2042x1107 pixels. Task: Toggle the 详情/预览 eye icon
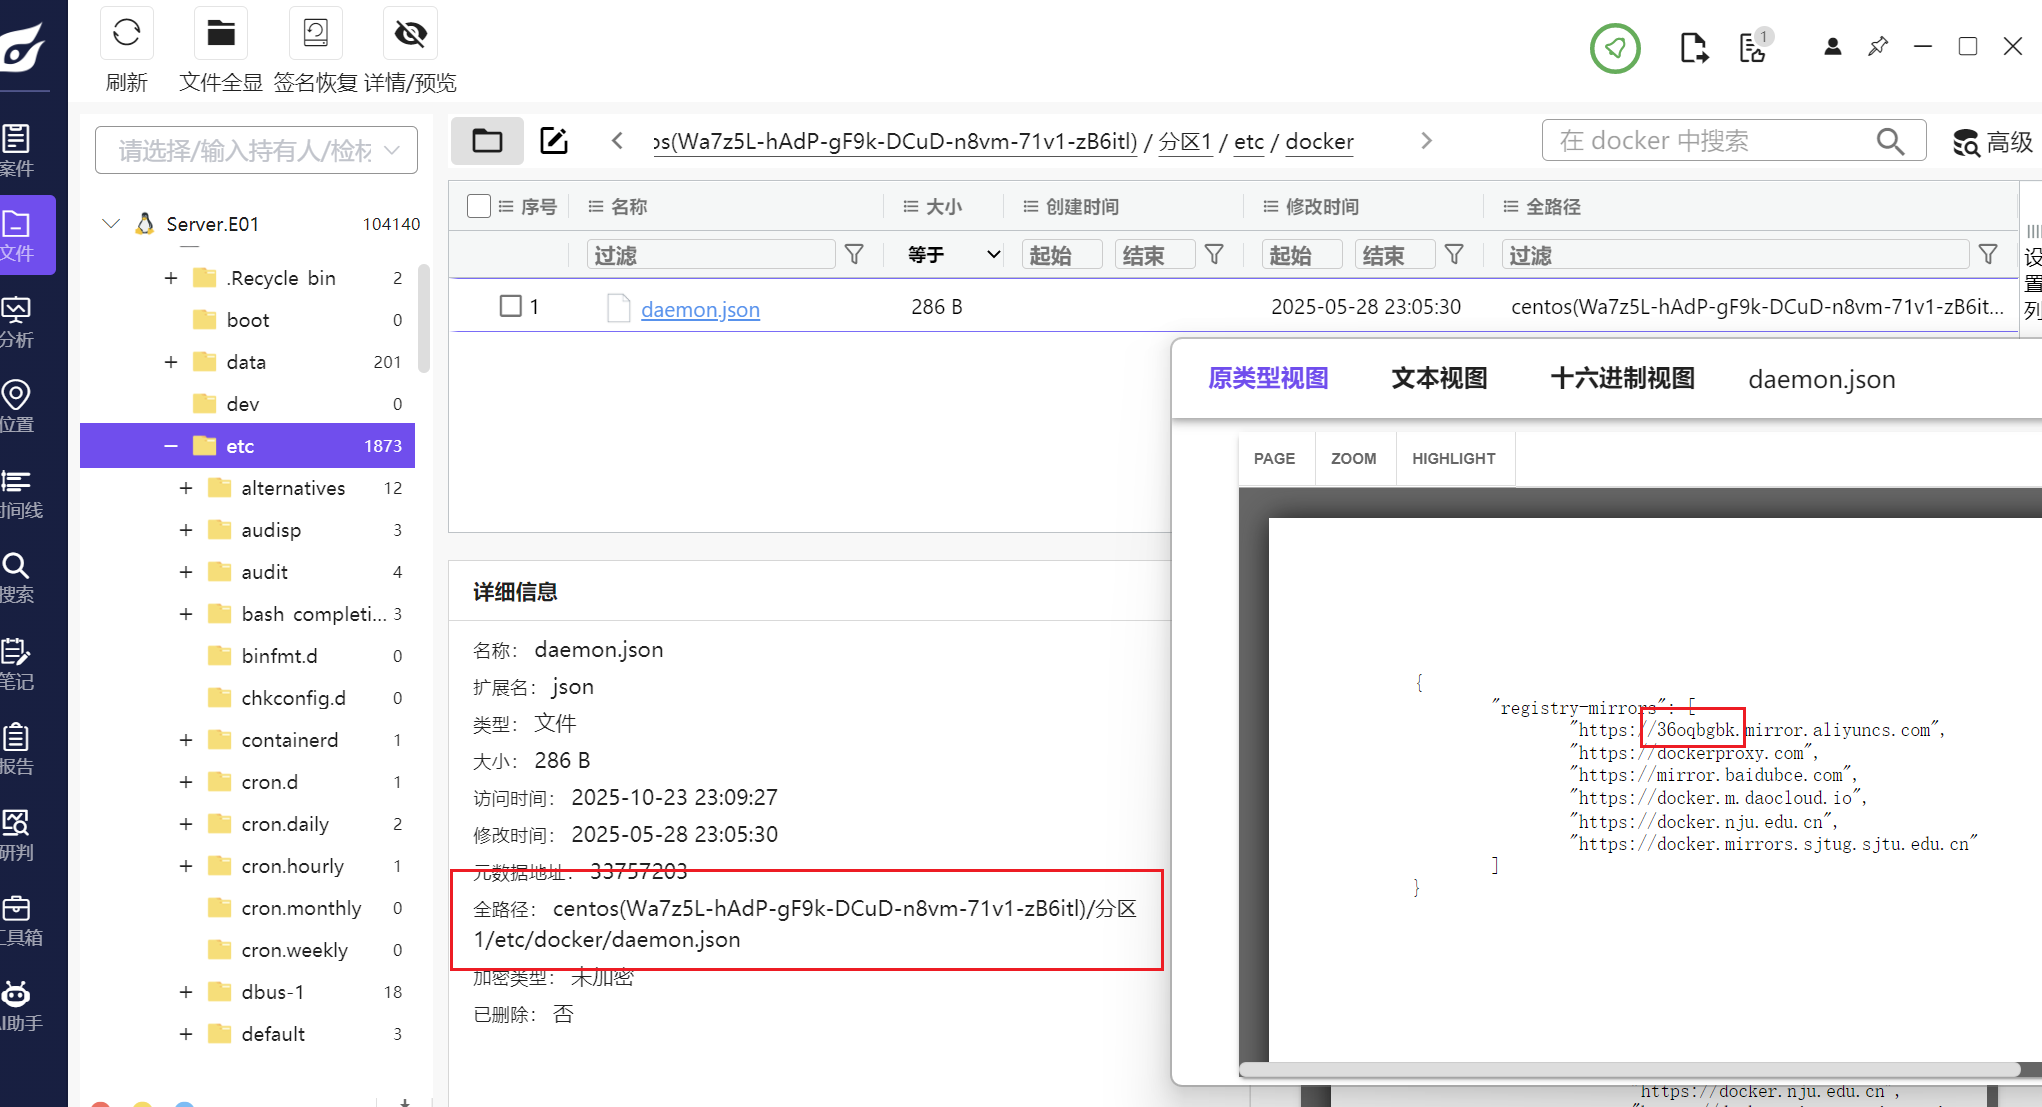pyautogui.click(x=409, y=33)
